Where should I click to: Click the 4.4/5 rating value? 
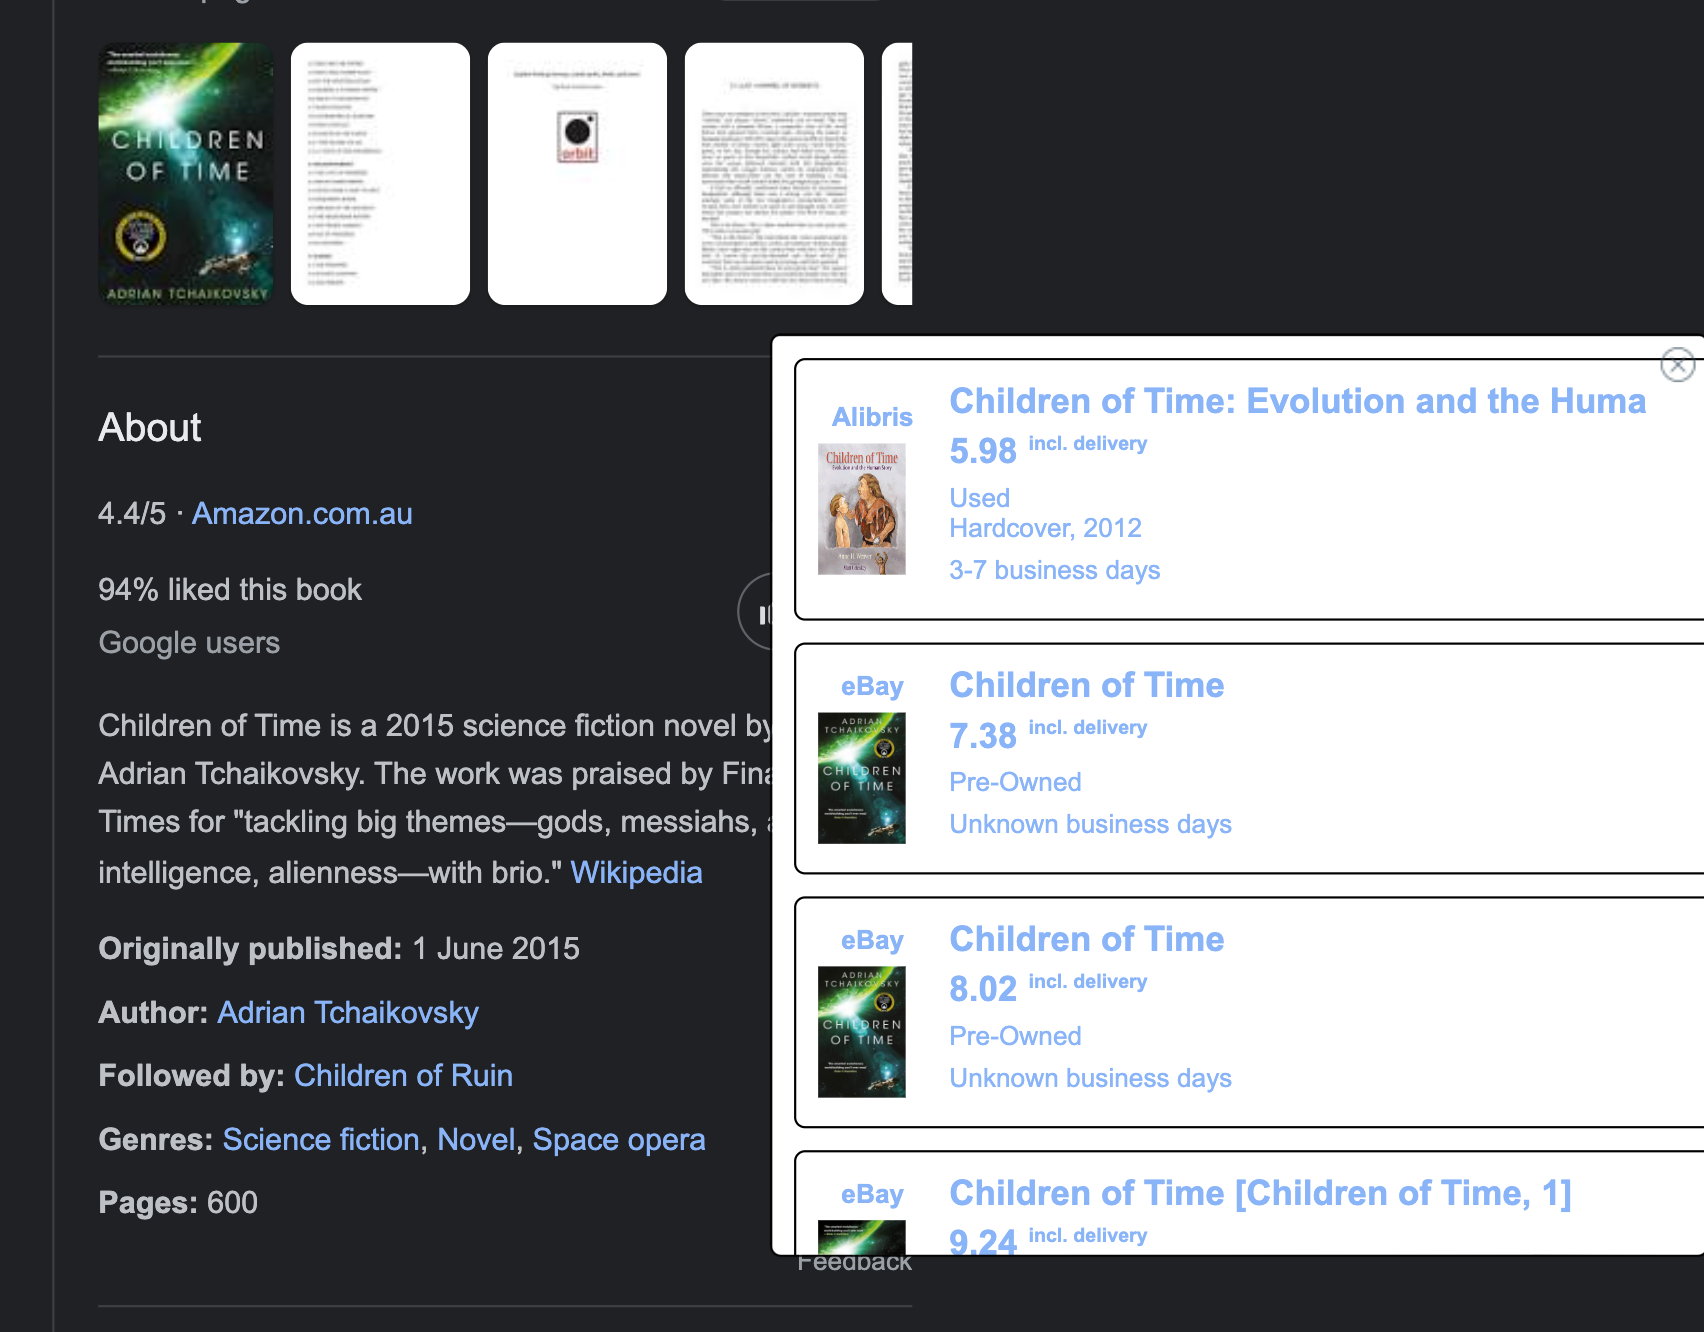click(132, 513)
